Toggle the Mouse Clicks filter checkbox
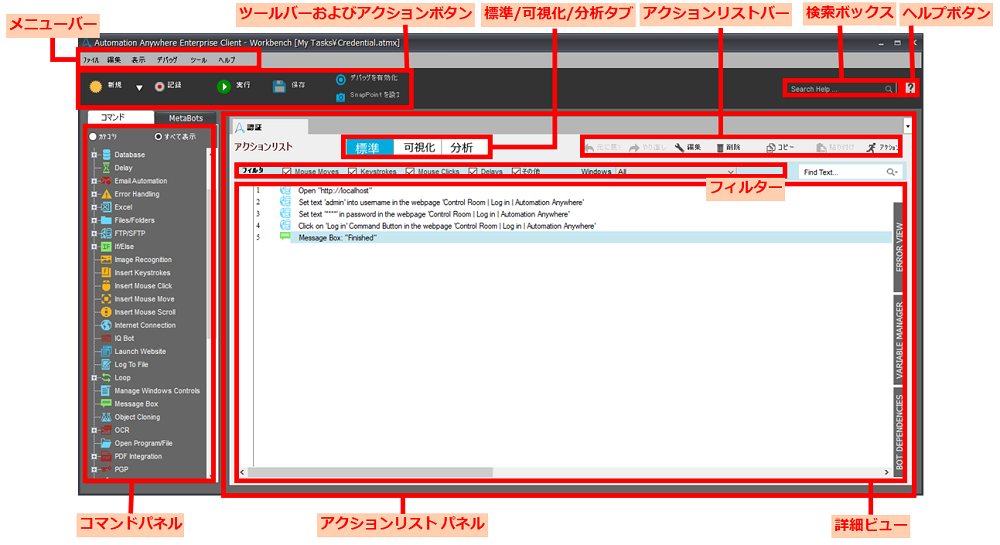The height and width of the screenshot is (545, 1000). (410, 171)
